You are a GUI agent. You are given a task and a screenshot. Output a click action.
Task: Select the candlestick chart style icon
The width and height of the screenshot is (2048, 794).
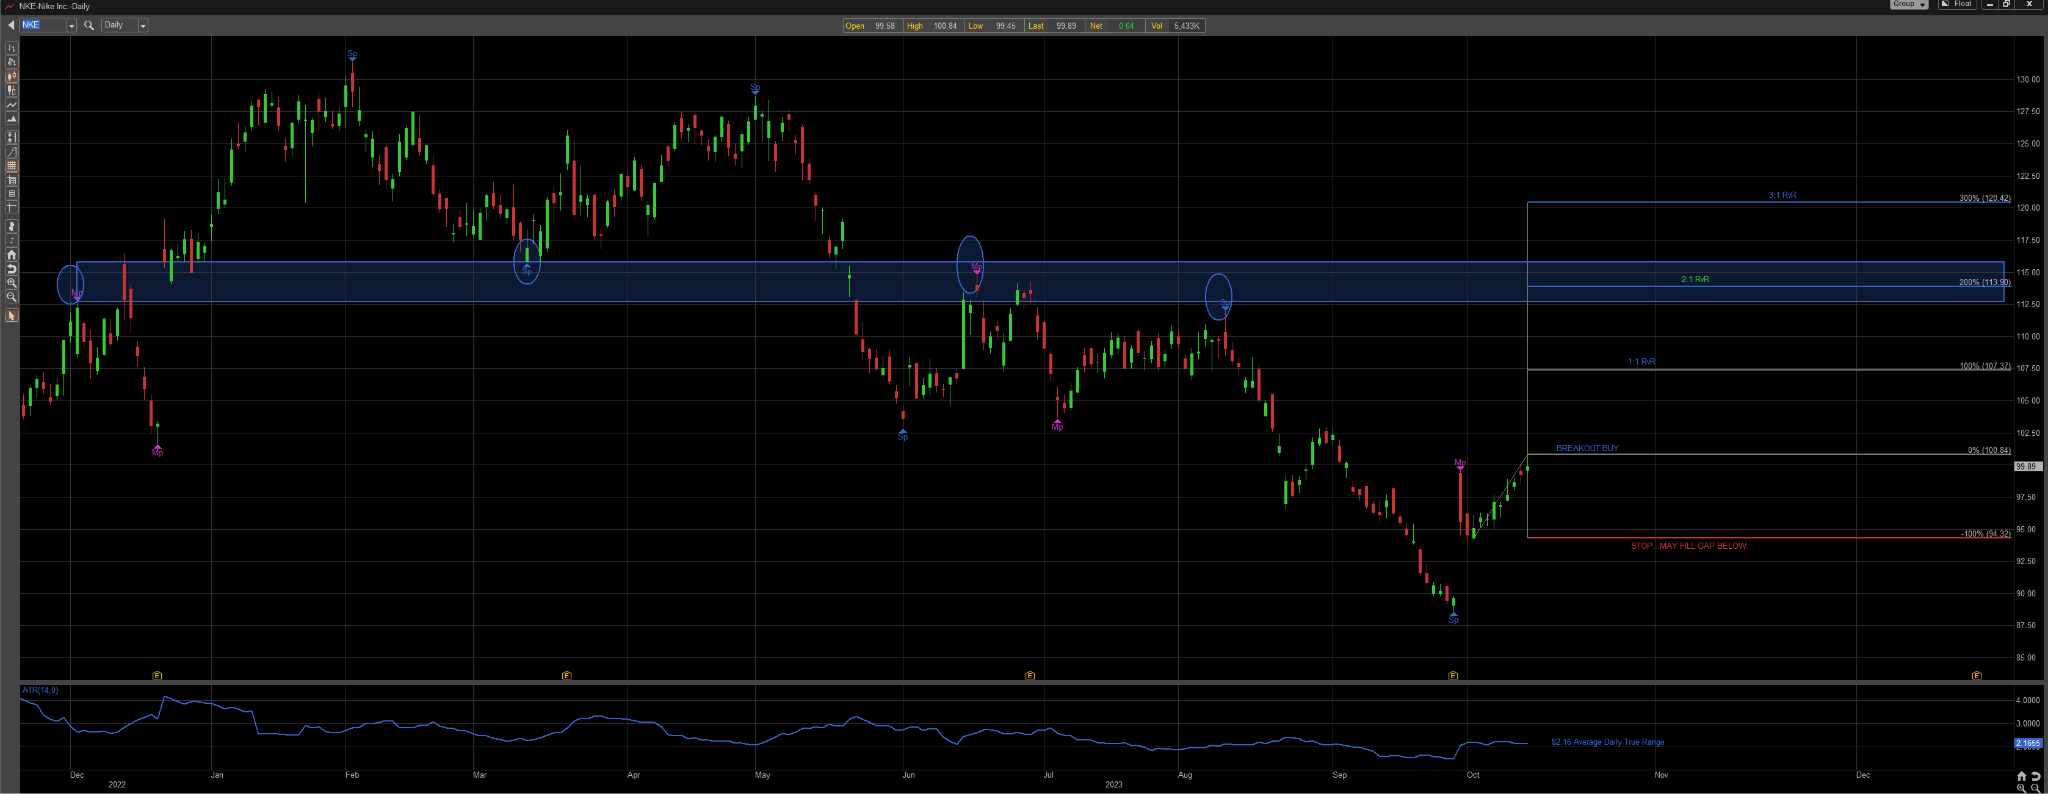point(12,75)
